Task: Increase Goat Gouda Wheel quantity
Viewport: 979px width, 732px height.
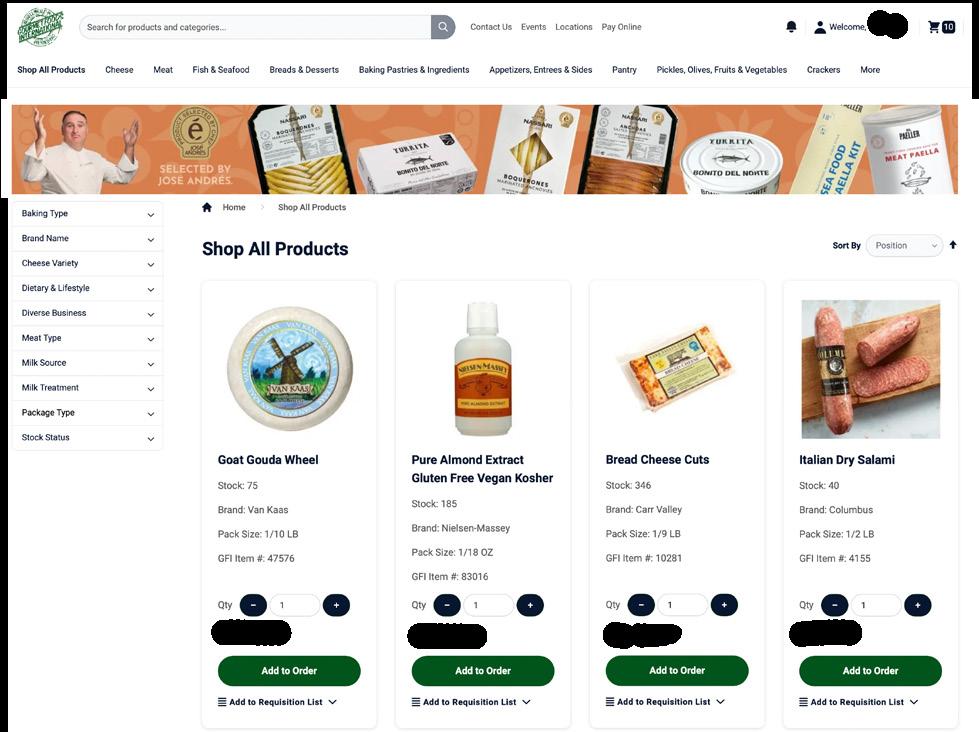Action: [x=337, y=605]
